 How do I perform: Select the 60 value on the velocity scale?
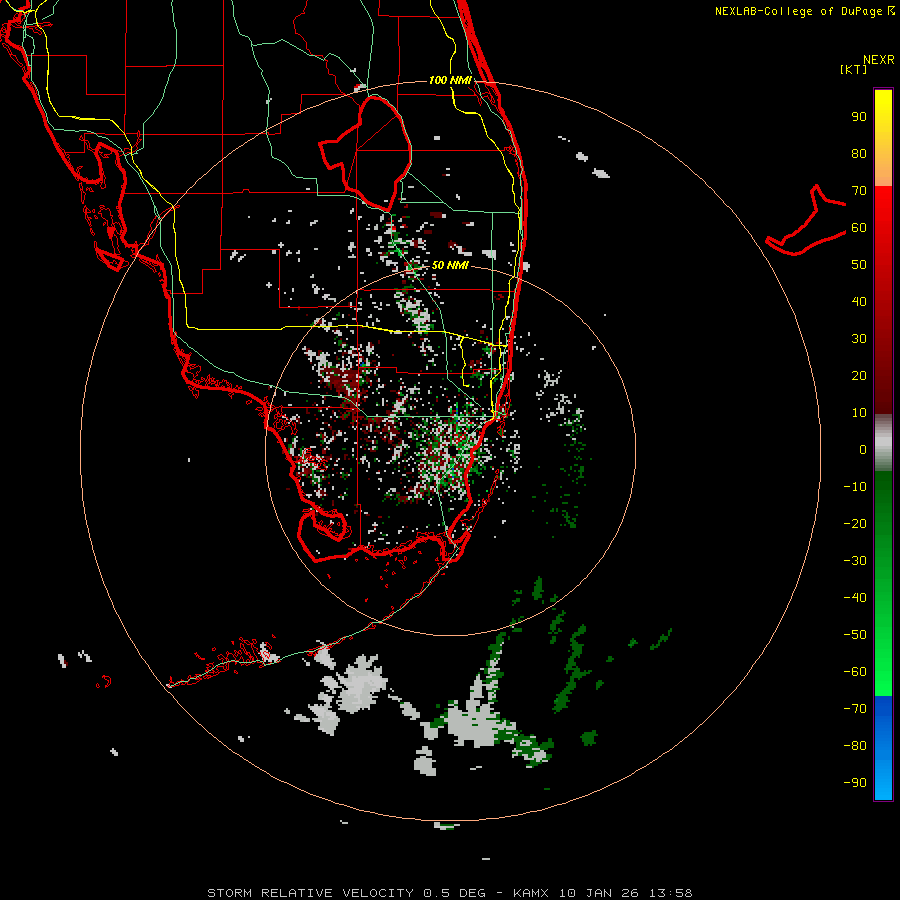tap(859, 228)
